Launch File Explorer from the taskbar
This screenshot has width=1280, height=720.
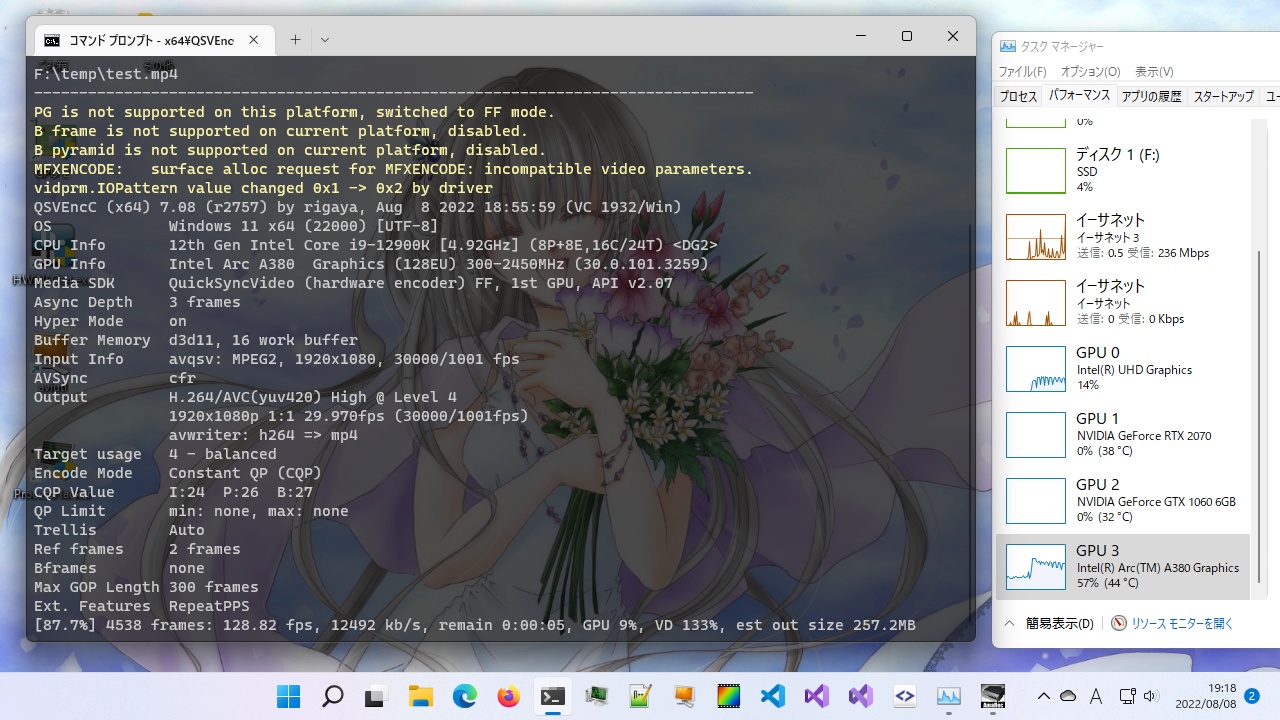420,696
